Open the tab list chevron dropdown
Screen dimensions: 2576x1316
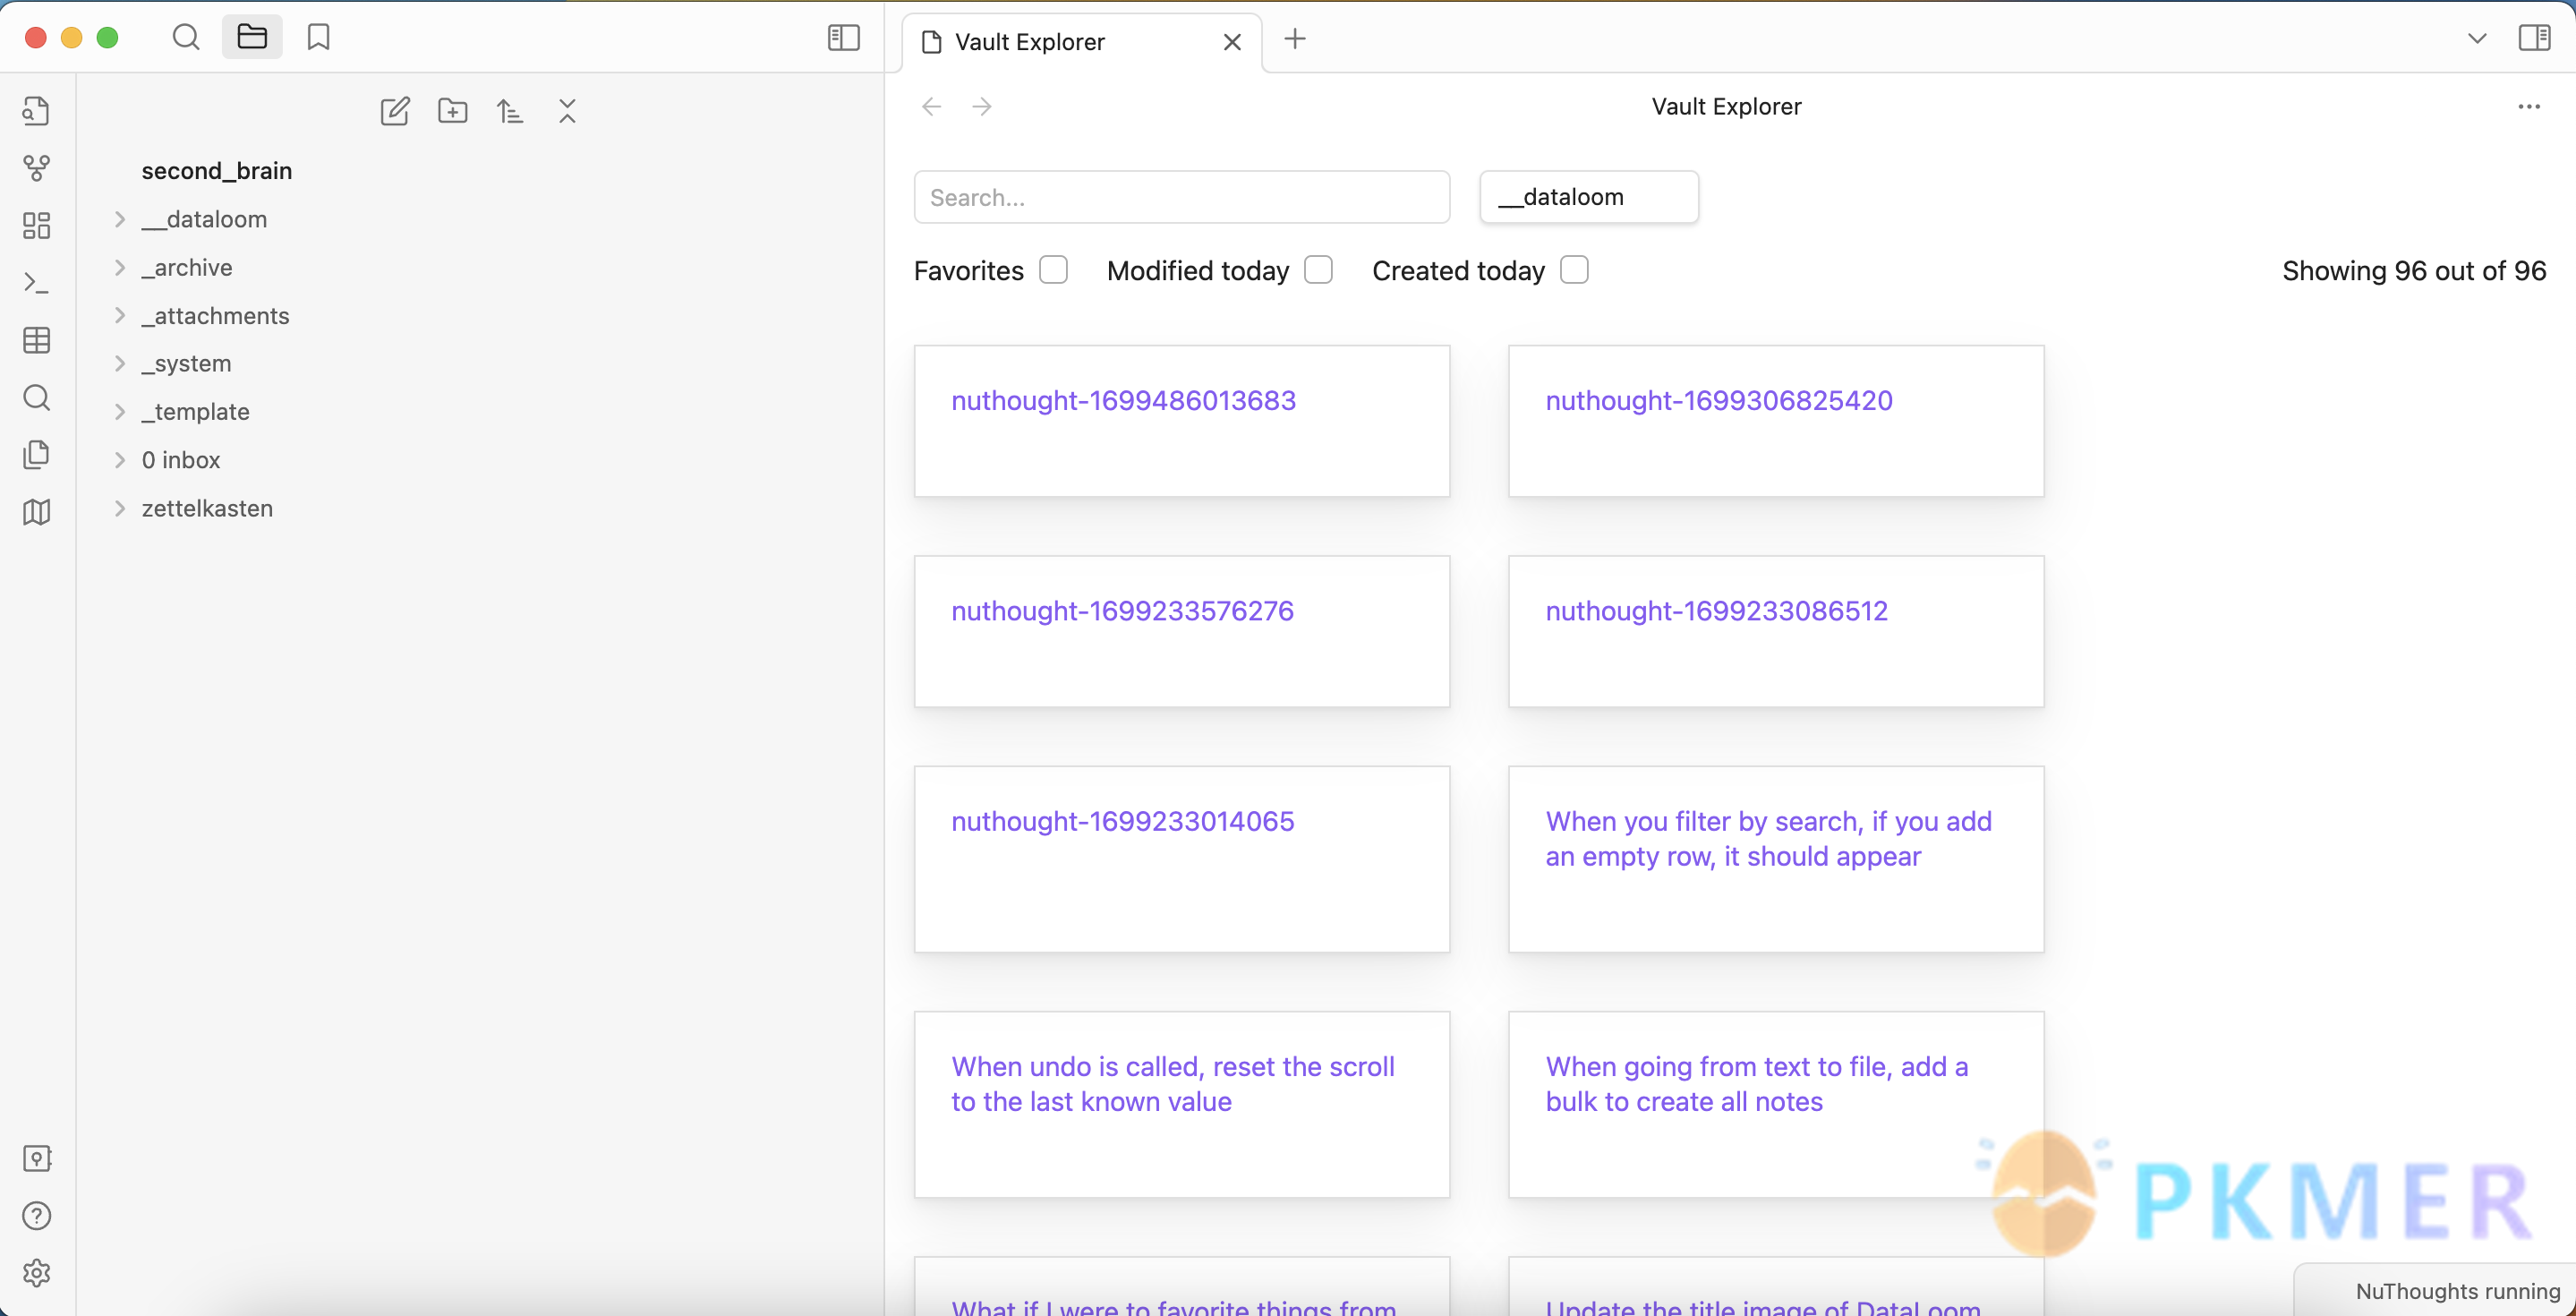(x=2477, y=39)
